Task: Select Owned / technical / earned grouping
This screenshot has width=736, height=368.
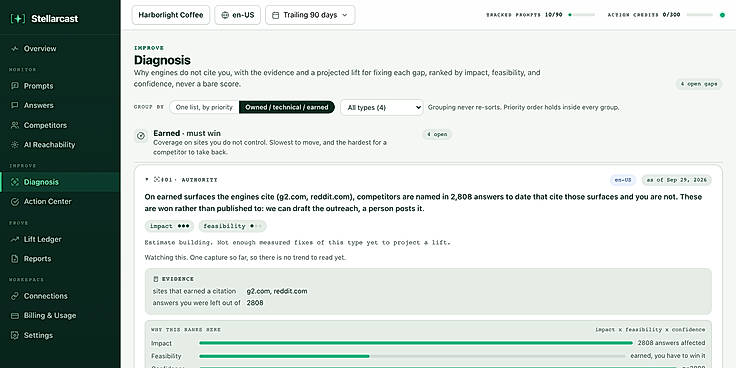Action: pos(287,107)
